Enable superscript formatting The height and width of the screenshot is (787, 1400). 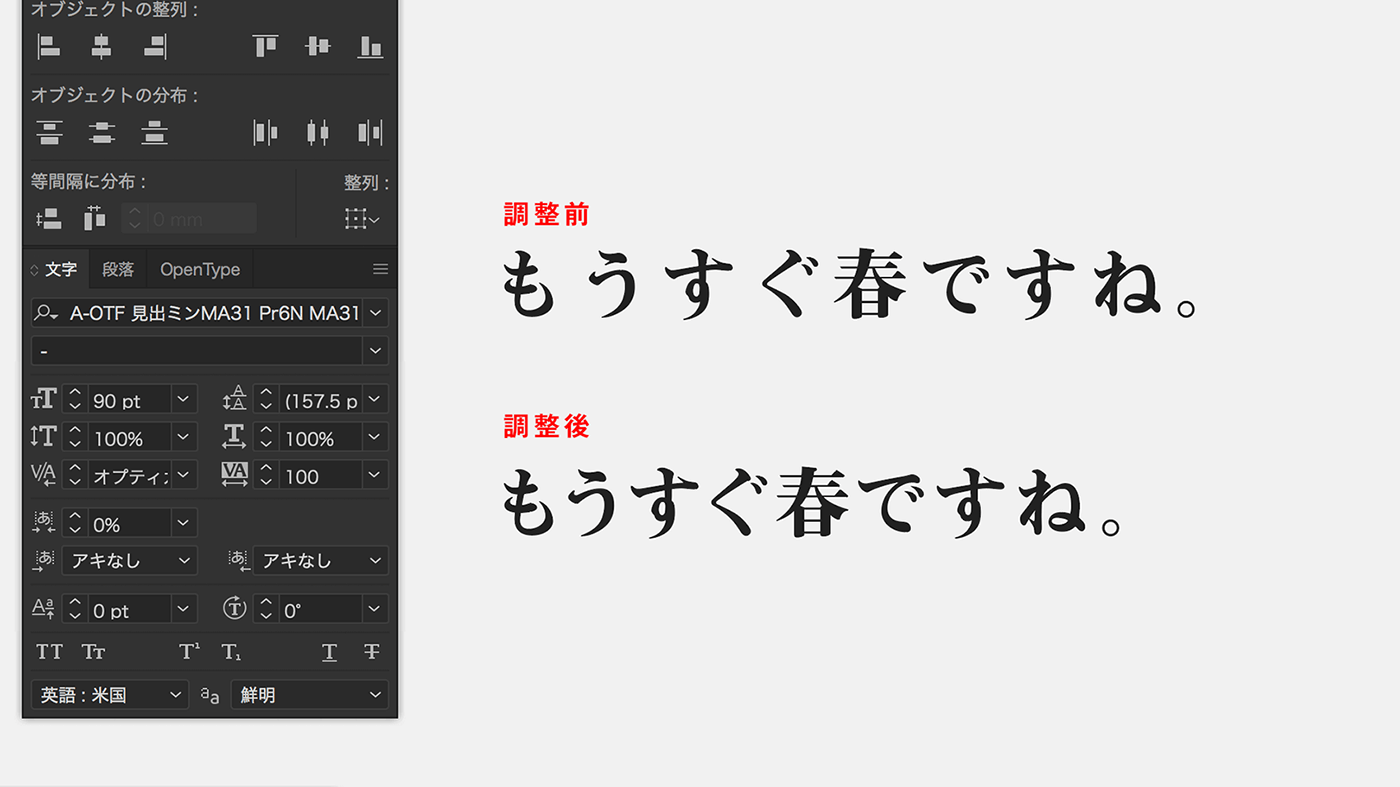188,650
